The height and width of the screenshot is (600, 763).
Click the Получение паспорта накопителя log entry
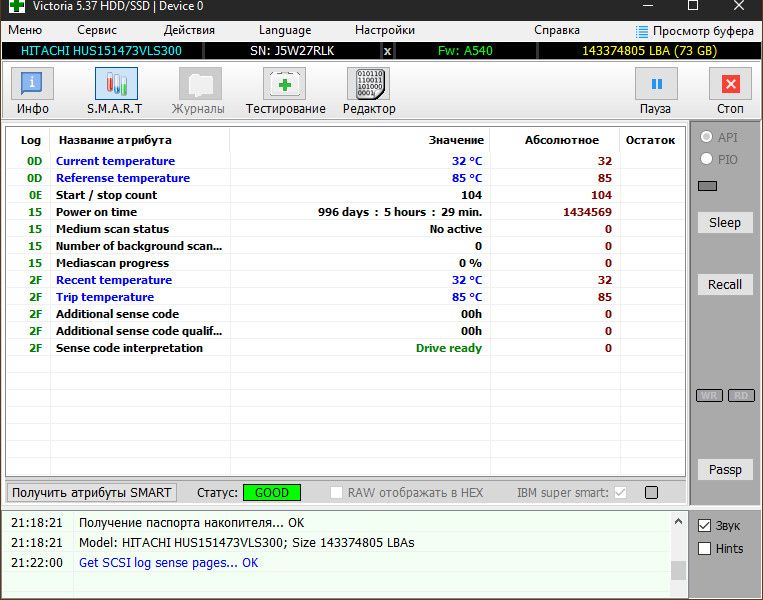pyautogui.click(x=191, y=523)
